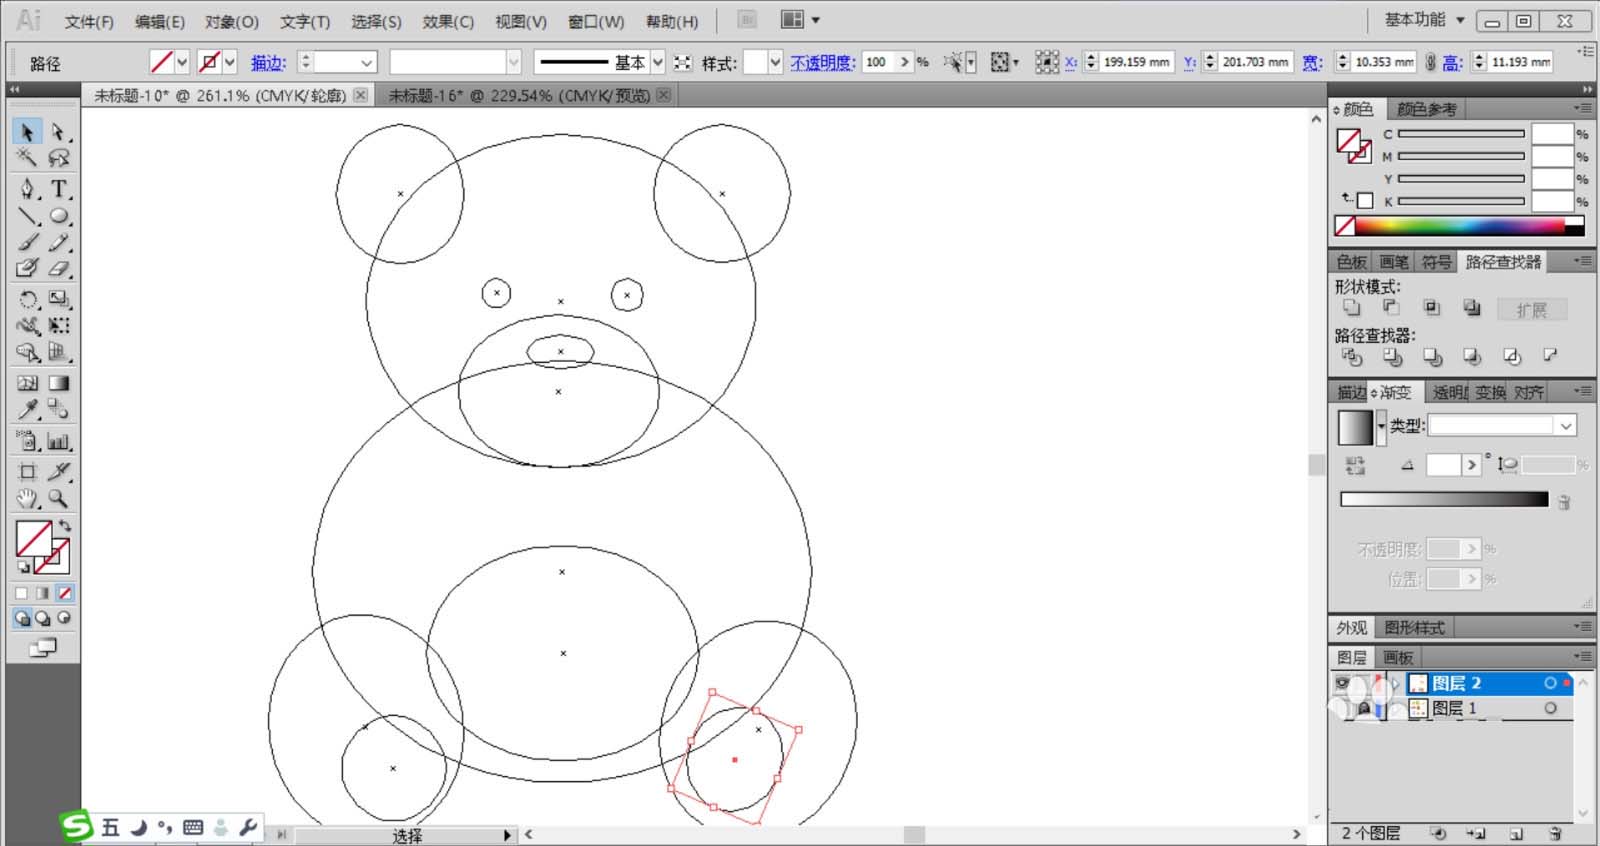The height and width of the screenshot is (846, 1600).
Task: Click the Minus Front shape mode icon
Action: pos(1391,308)
